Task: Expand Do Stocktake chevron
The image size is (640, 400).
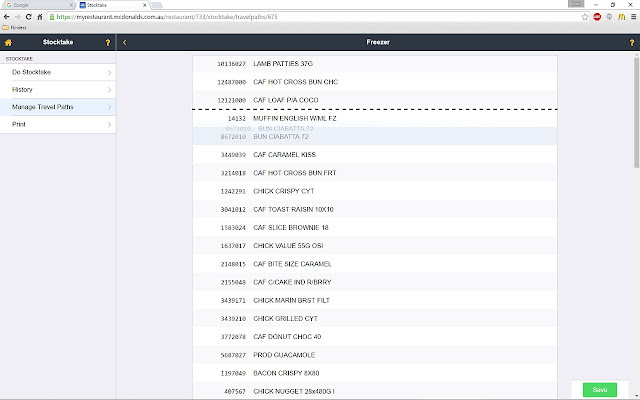Action: (x=109, y=72)
